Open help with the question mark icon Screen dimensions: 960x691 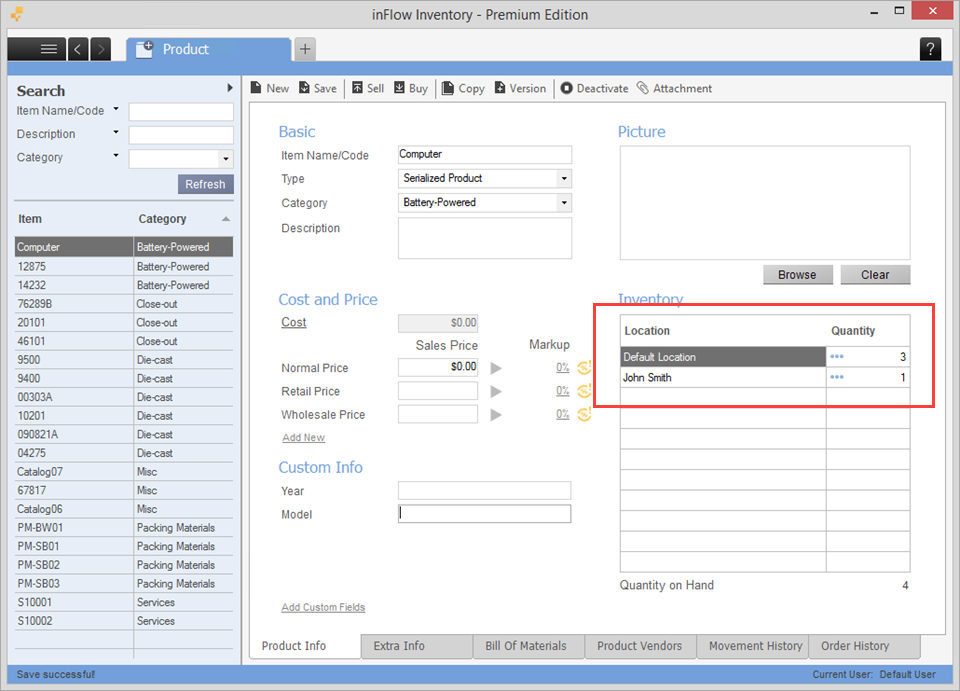point(930,49)
